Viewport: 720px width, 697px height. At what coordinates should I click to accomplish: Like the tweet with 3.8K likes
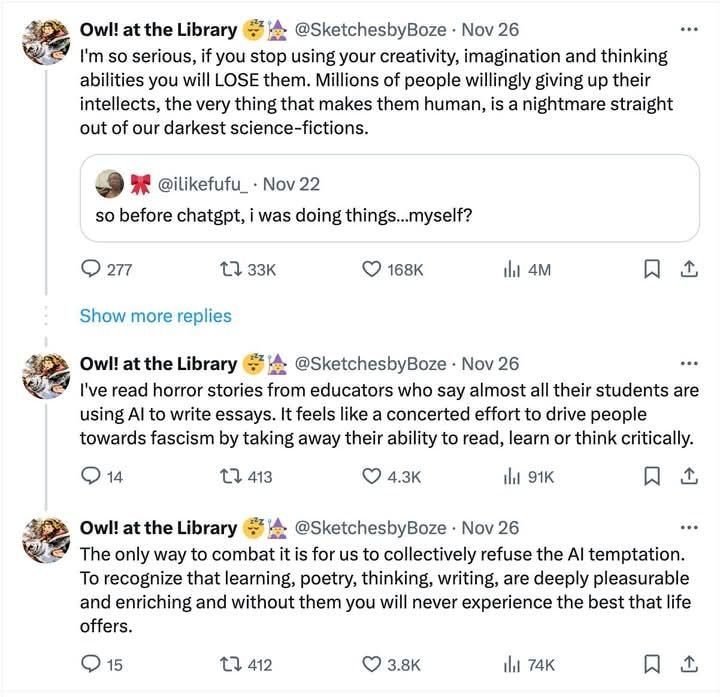click(372, 664)
